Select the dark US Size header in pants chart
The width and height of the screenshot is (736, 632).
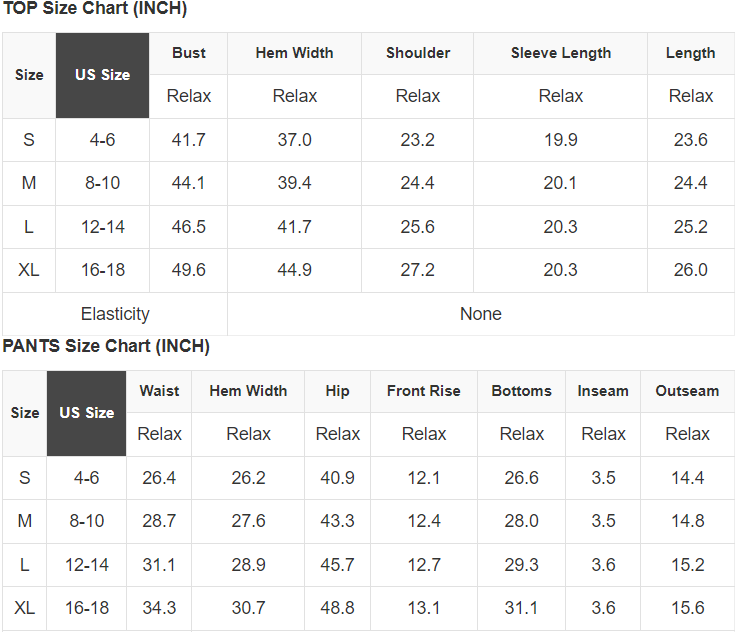point(86,413)
